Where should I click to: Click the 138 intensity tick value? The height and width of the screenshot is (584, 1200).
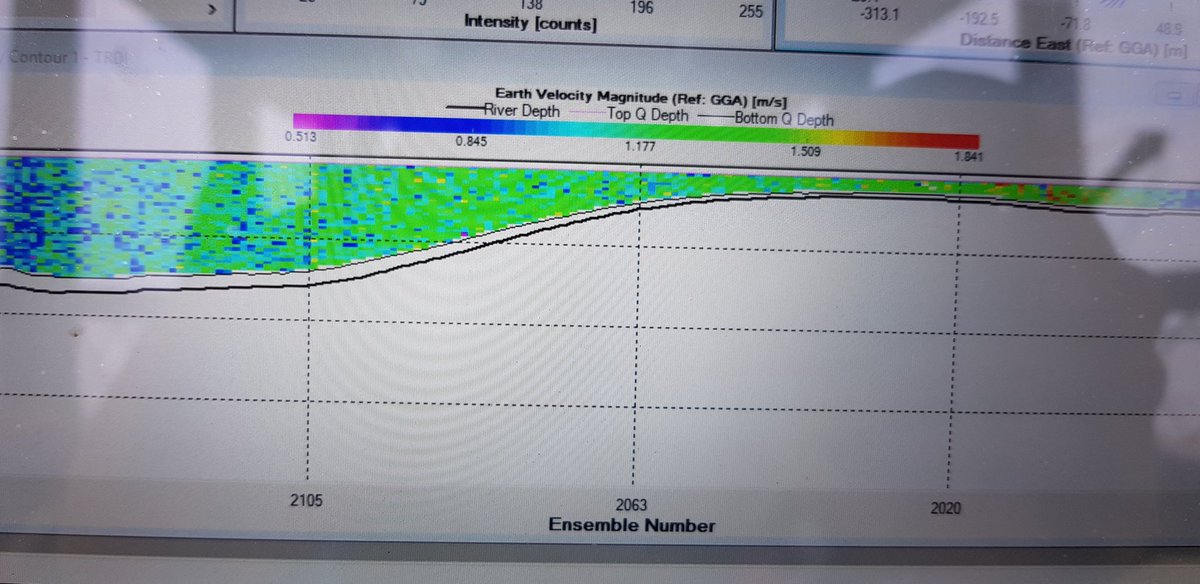[531, 5]
